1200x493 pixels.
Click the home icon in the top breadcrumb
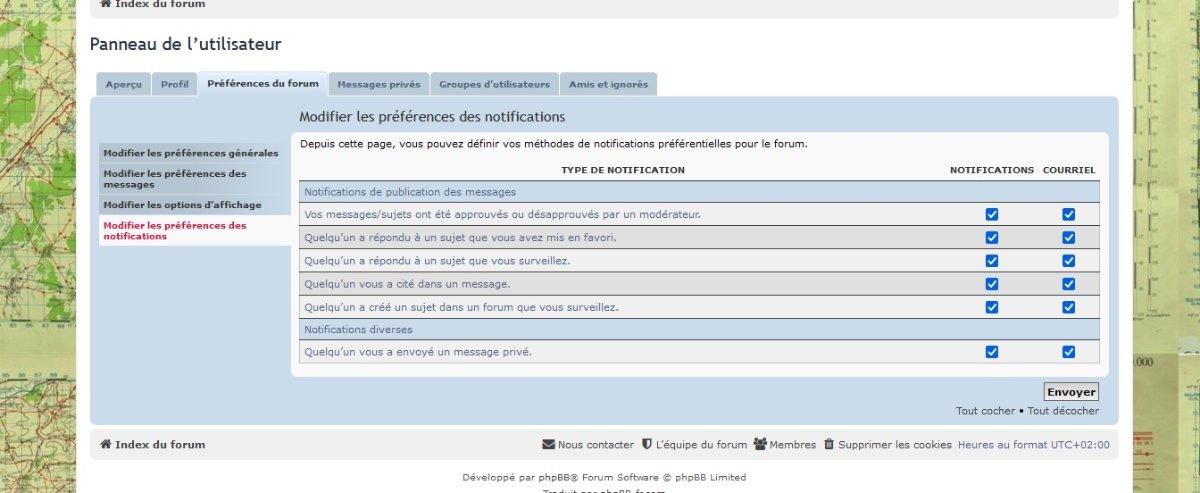tap(105, 4)
